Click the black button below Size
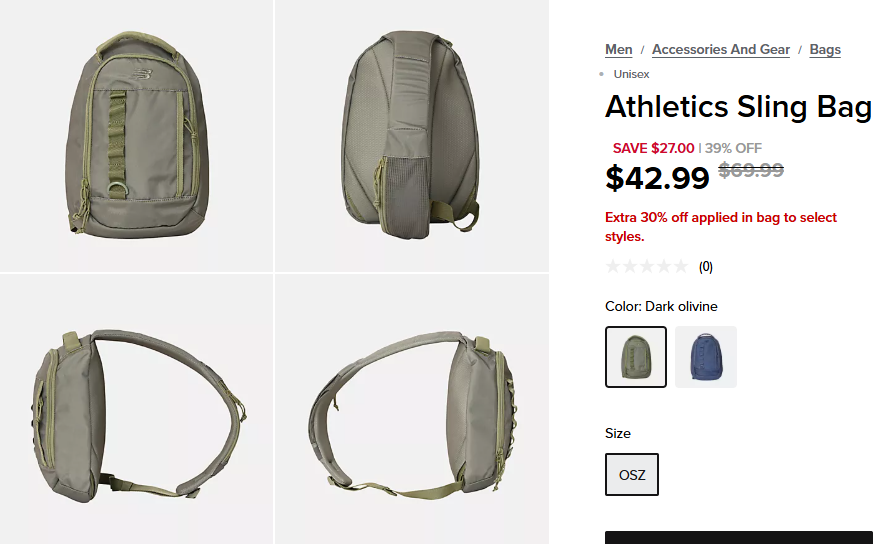The height and width of the screenshot is (544, 883). coord(739,537)
